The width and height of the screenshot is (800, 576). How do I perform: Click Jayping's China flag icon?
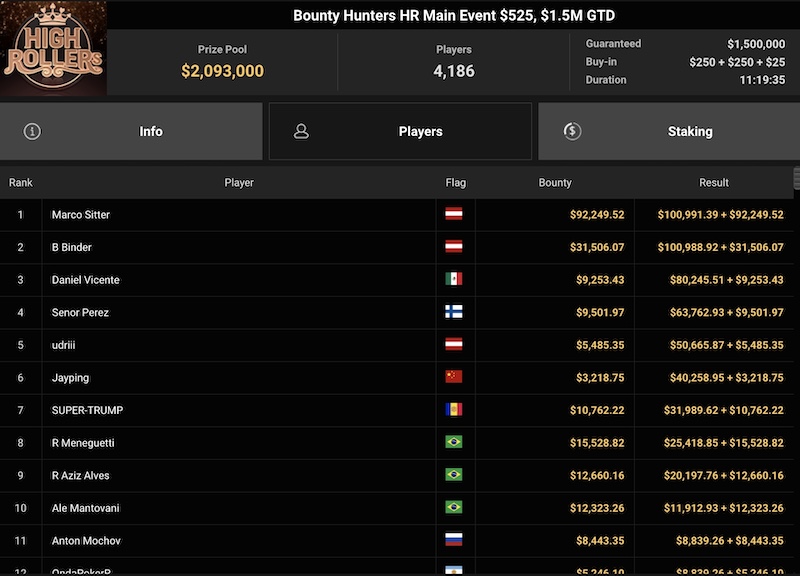click(x=453, y=378)
